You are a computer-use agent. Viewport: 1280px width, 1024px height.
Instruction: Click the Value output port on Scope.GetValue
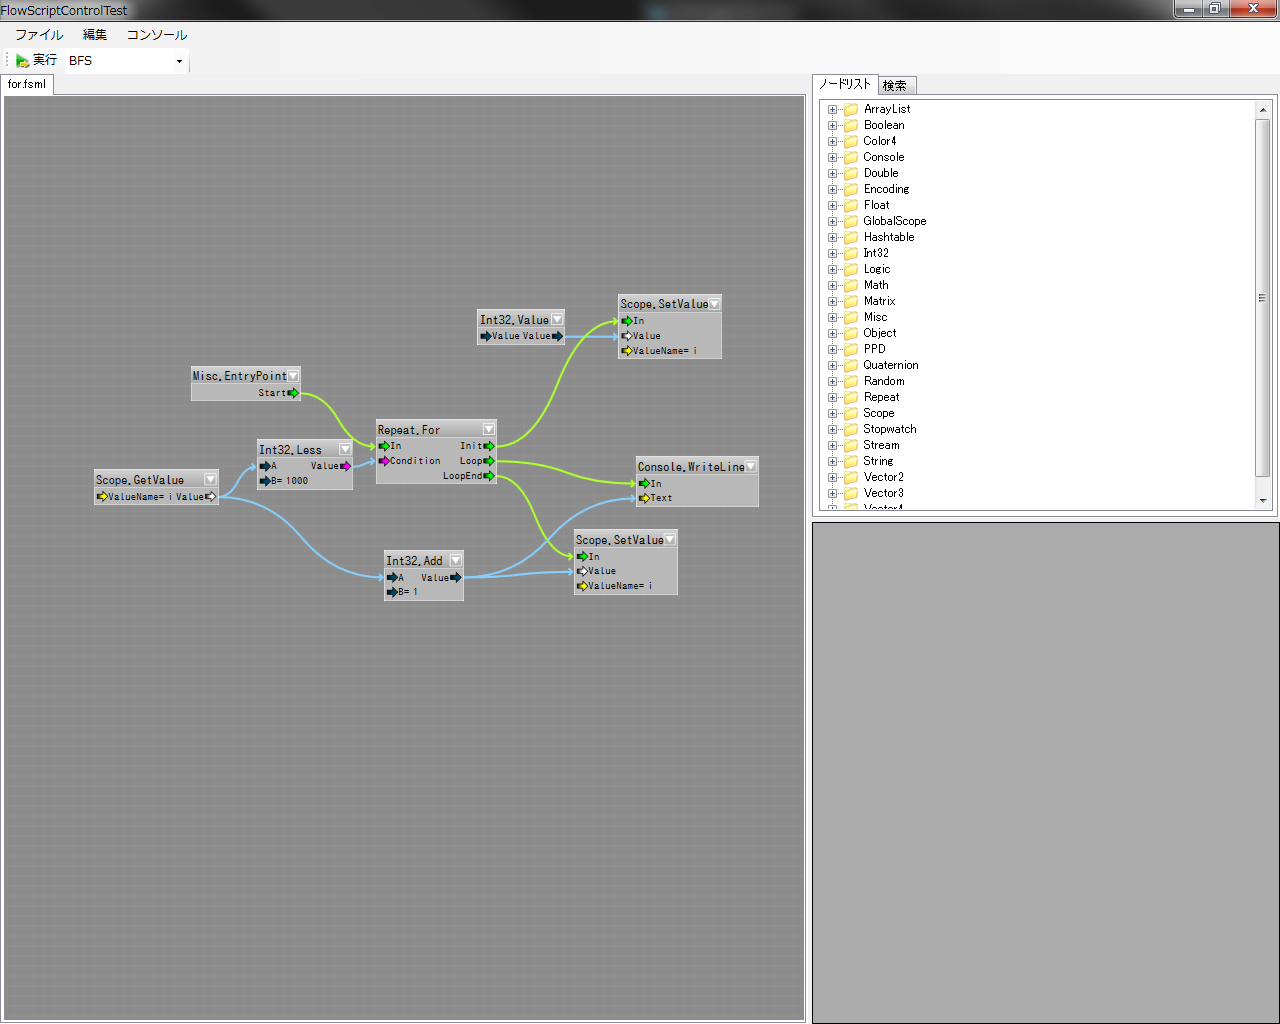click(x=211, y=497)
